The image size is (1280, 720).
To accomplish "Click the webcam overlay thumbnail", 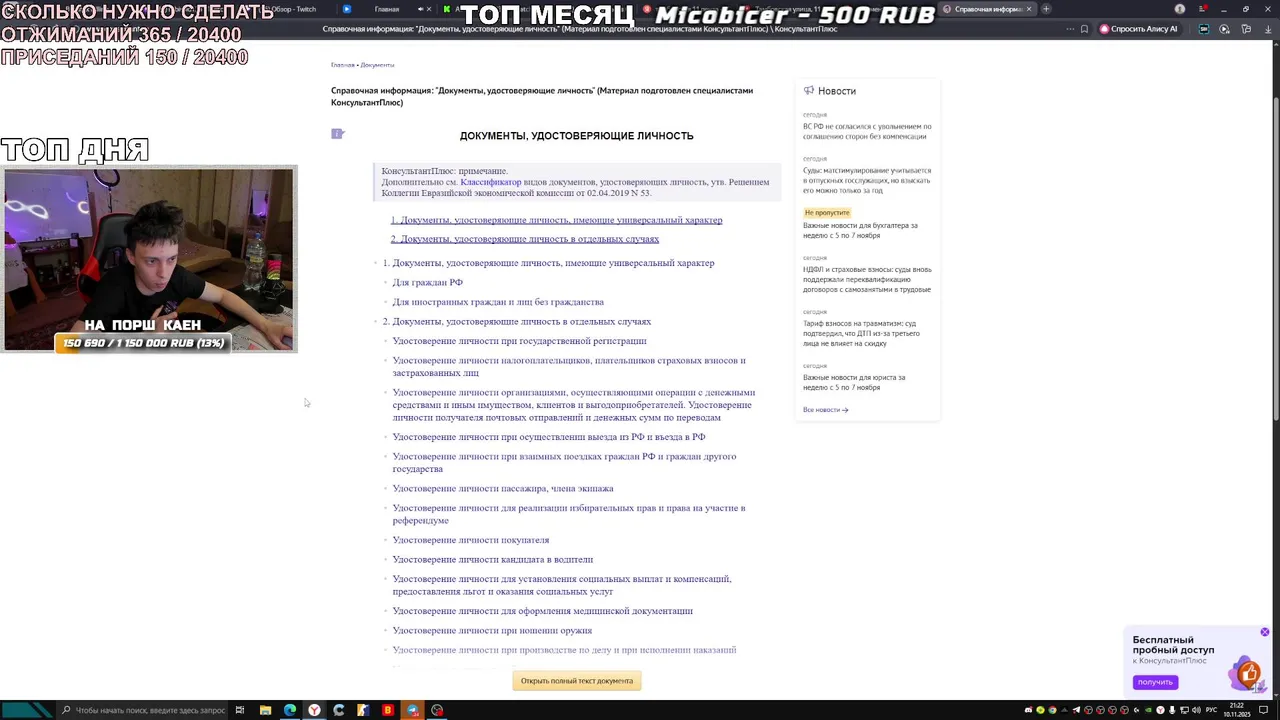I will [150, 260].
